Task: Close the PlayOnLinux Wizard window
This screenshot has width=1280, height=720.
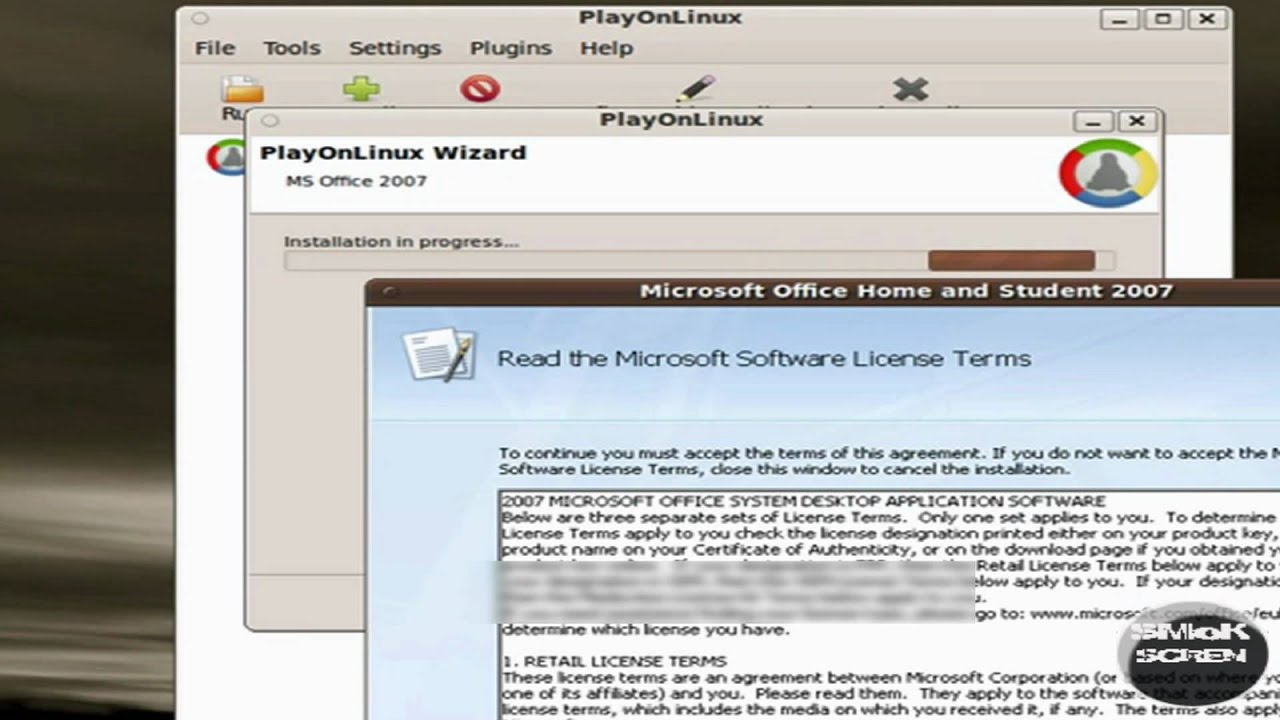Action: (1137, 121)
